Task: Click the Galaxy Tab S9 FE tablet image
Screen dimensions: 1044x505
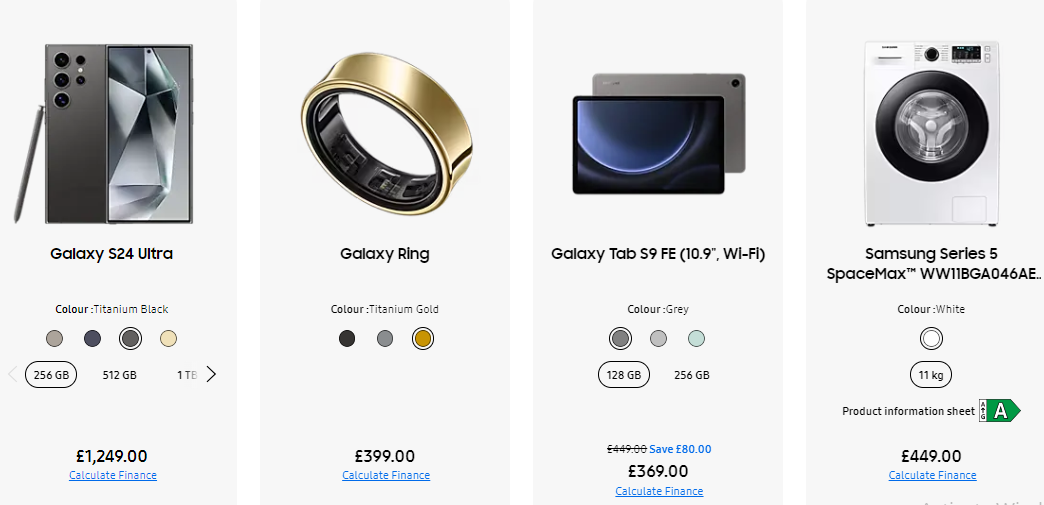Action: [658, 134]
